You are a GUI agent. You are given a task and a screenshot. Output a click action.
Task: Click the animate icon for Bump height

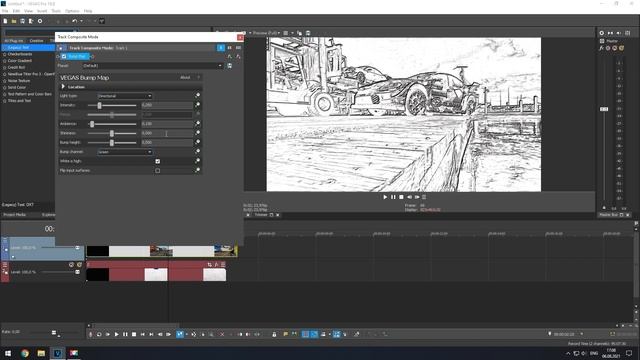[198, 142]
